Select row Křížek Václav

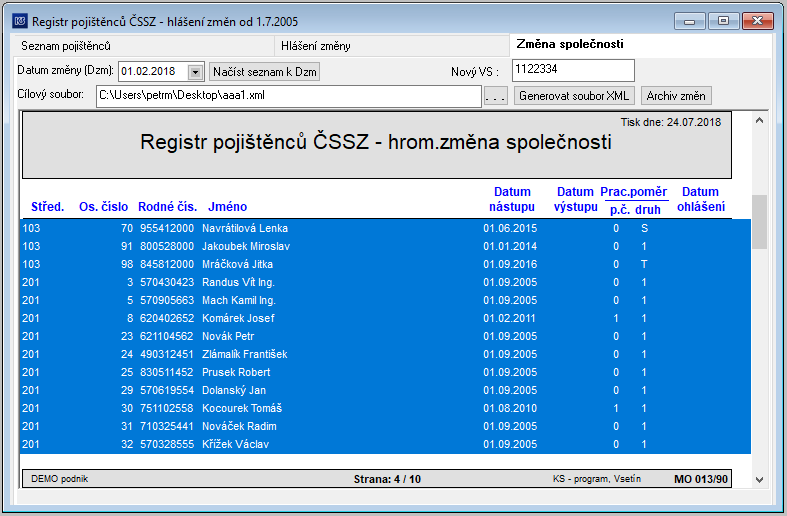click(x=385, y=445)
